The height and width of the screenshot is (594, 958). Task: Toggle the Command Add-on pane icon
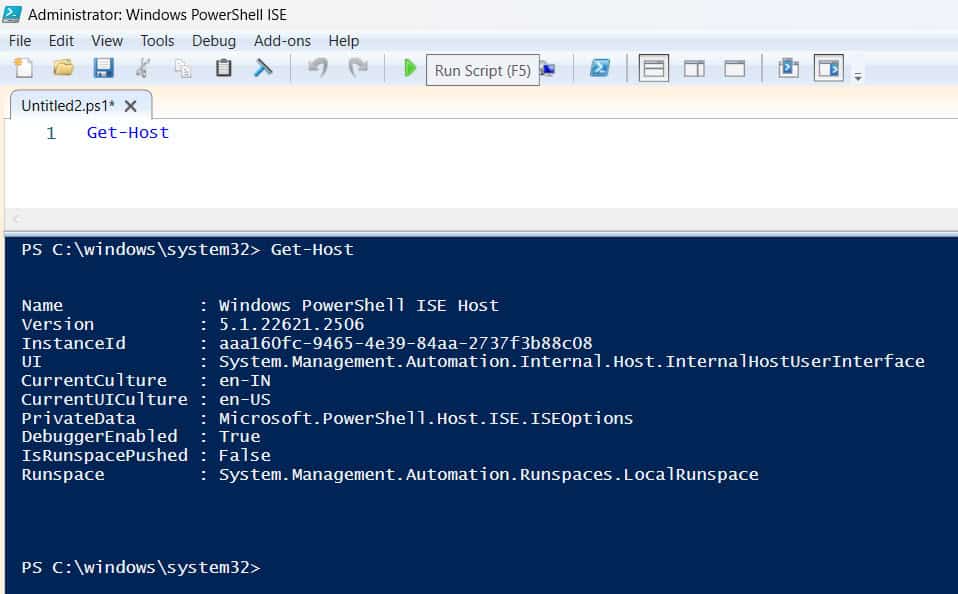[x=829, y=68]
